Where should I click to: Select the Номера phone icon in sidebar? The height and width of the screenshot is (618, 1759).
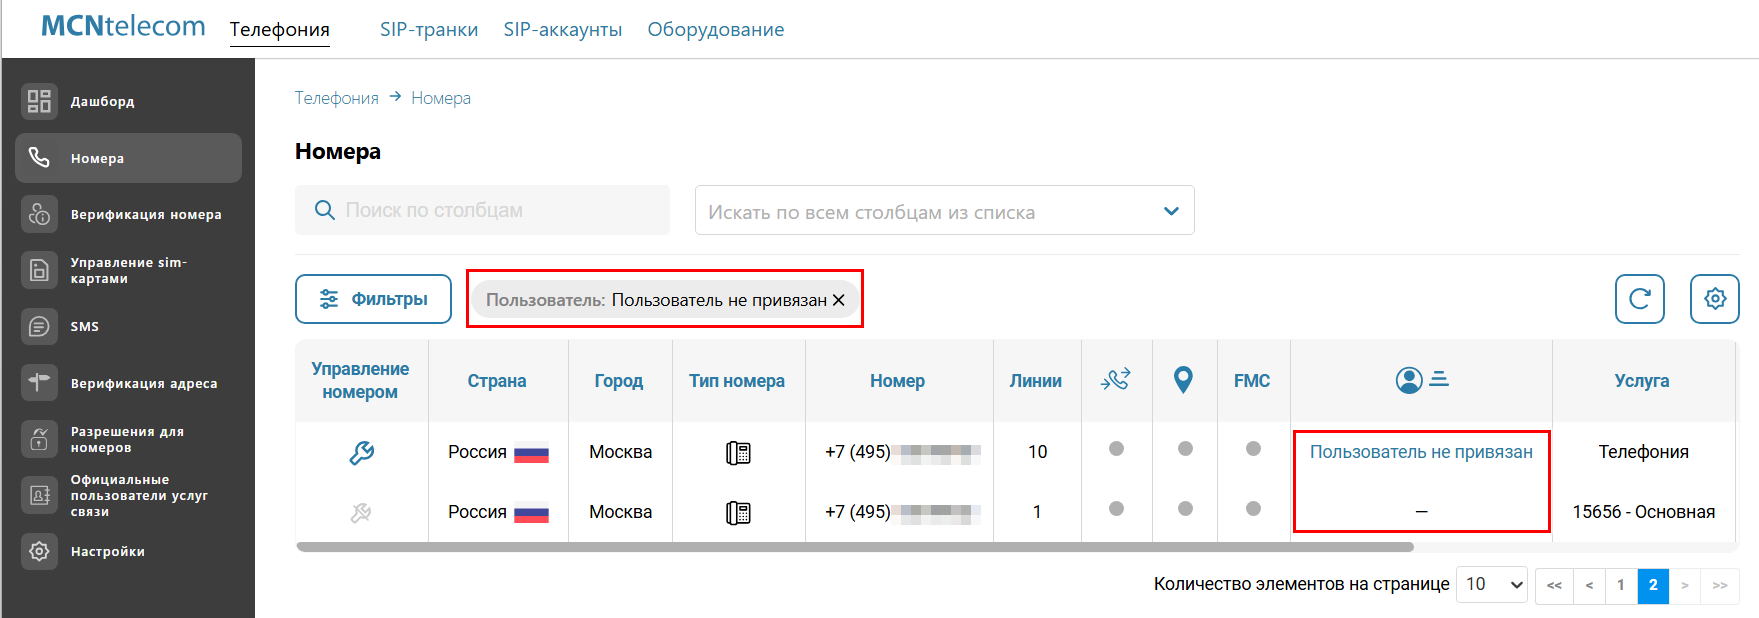[x=39, y=158]
